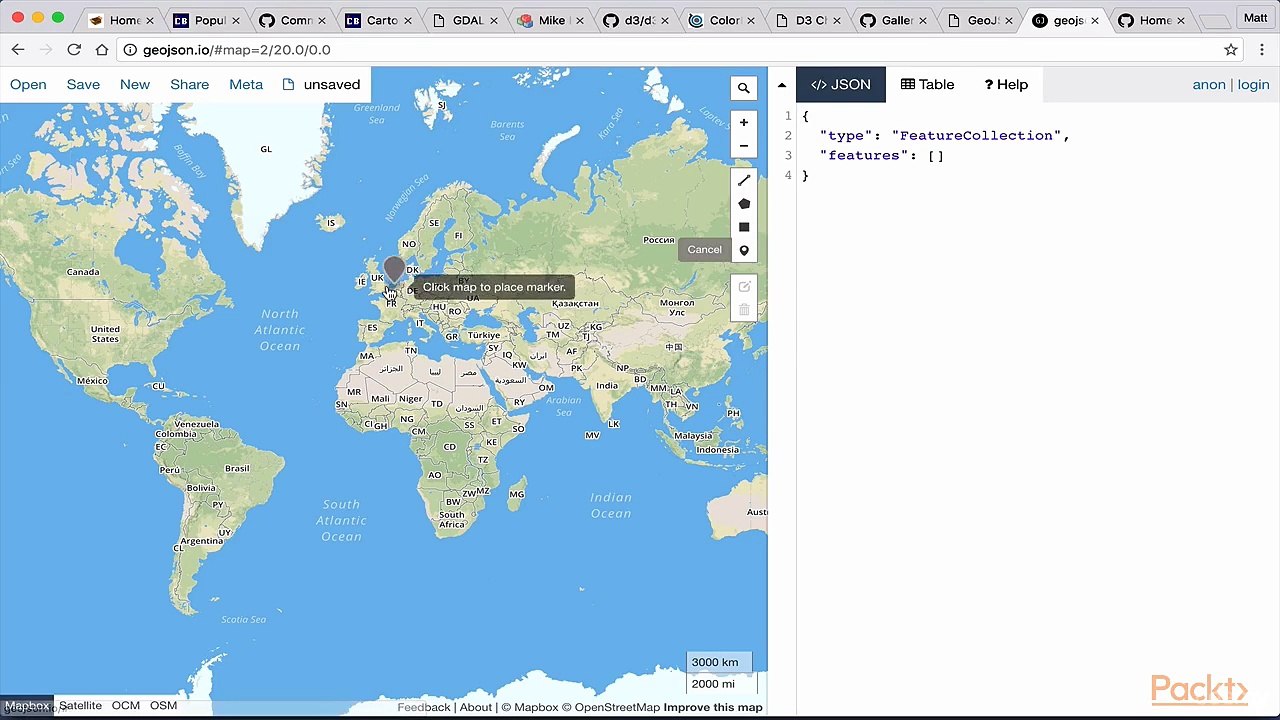Open the Share menu
1280x720 pixels.
pyautogui.click(x=189, y=85)
